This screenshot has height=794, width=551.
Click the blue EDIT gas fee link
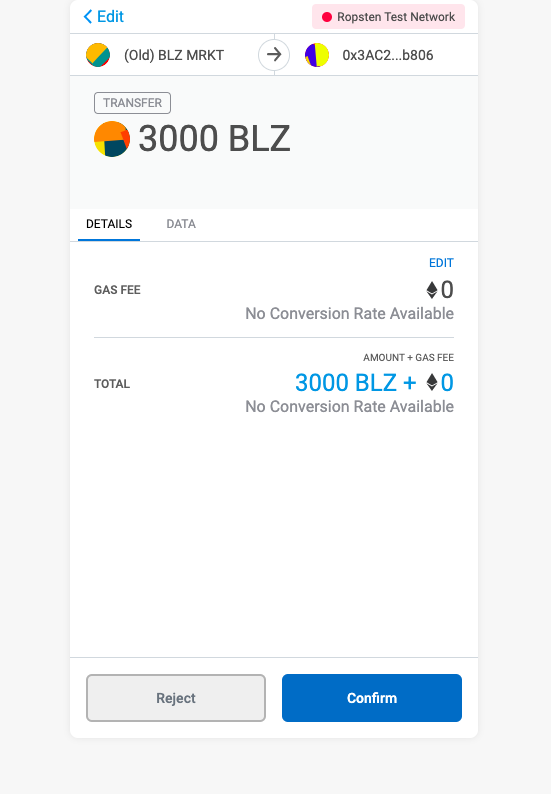[x=441, y=263]
